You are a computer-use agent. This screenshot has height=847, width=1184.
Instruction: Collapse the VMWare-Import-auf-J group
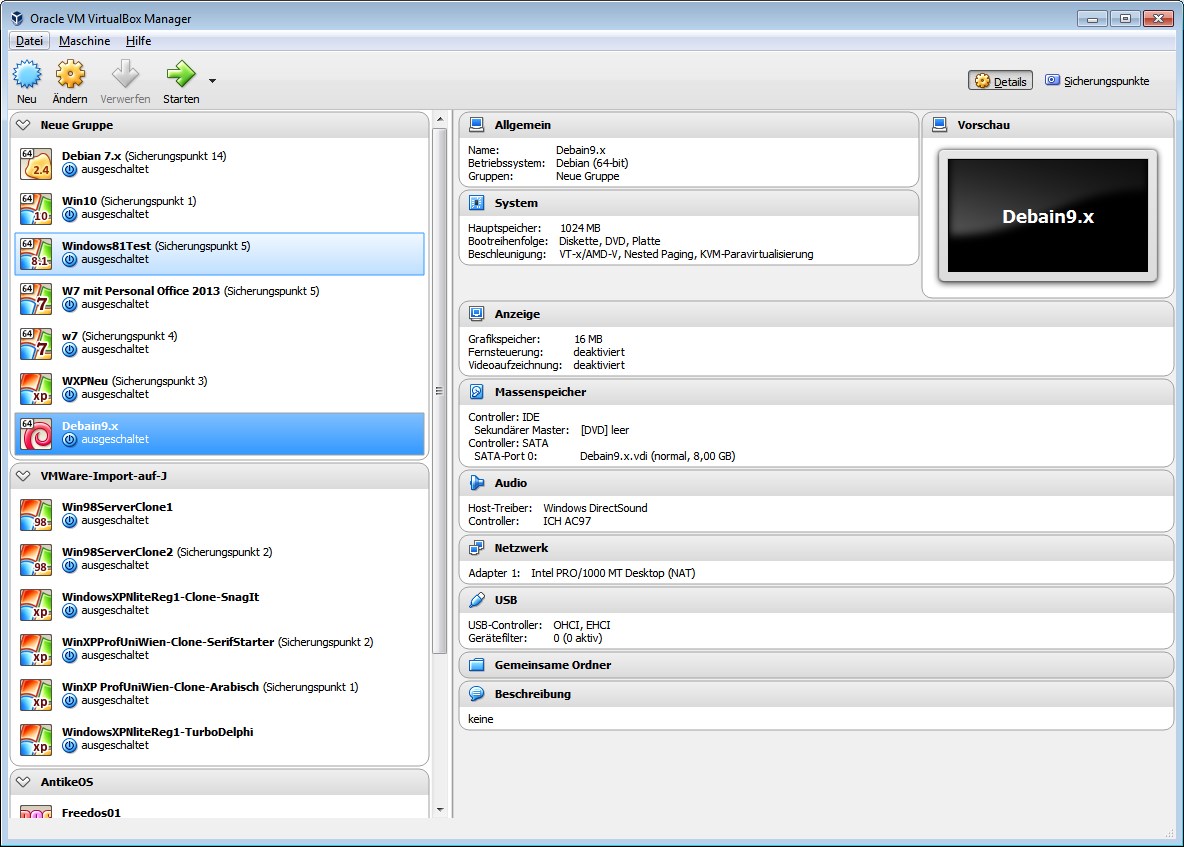(24, 476)
